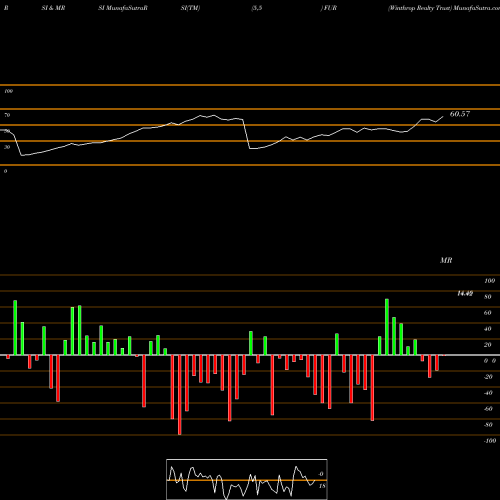
Task: Click the MR value label 14.42
Action: (x=465, y=293)
